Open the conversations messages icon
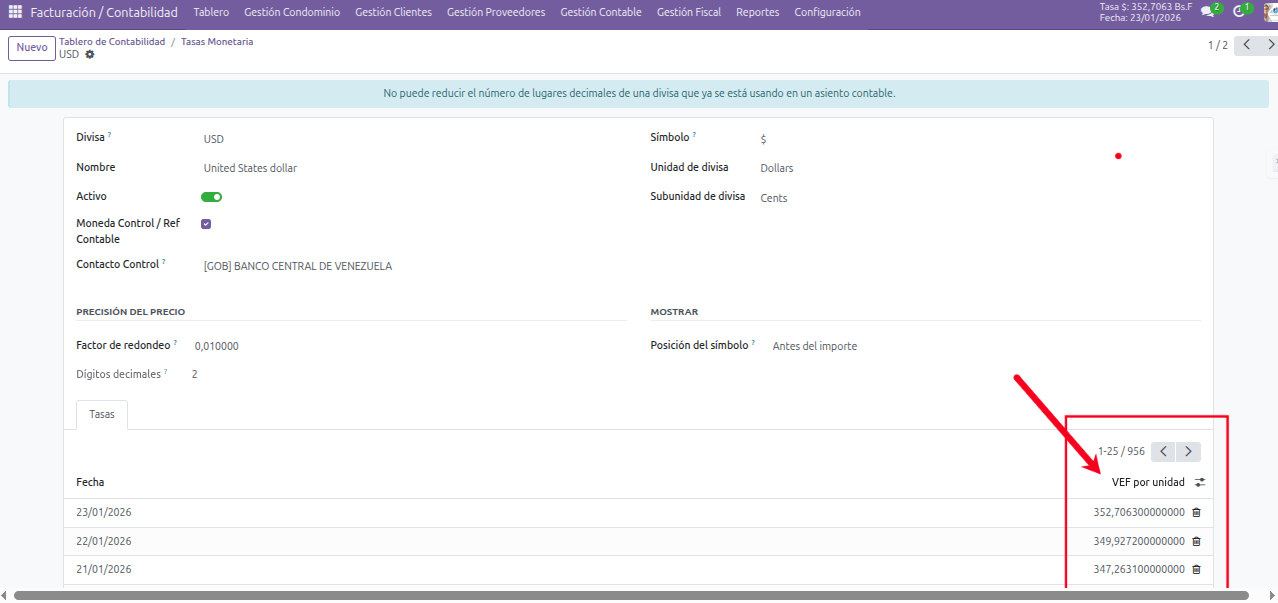The height and width of the screenshot is (603, 1278). point(1207,12)
